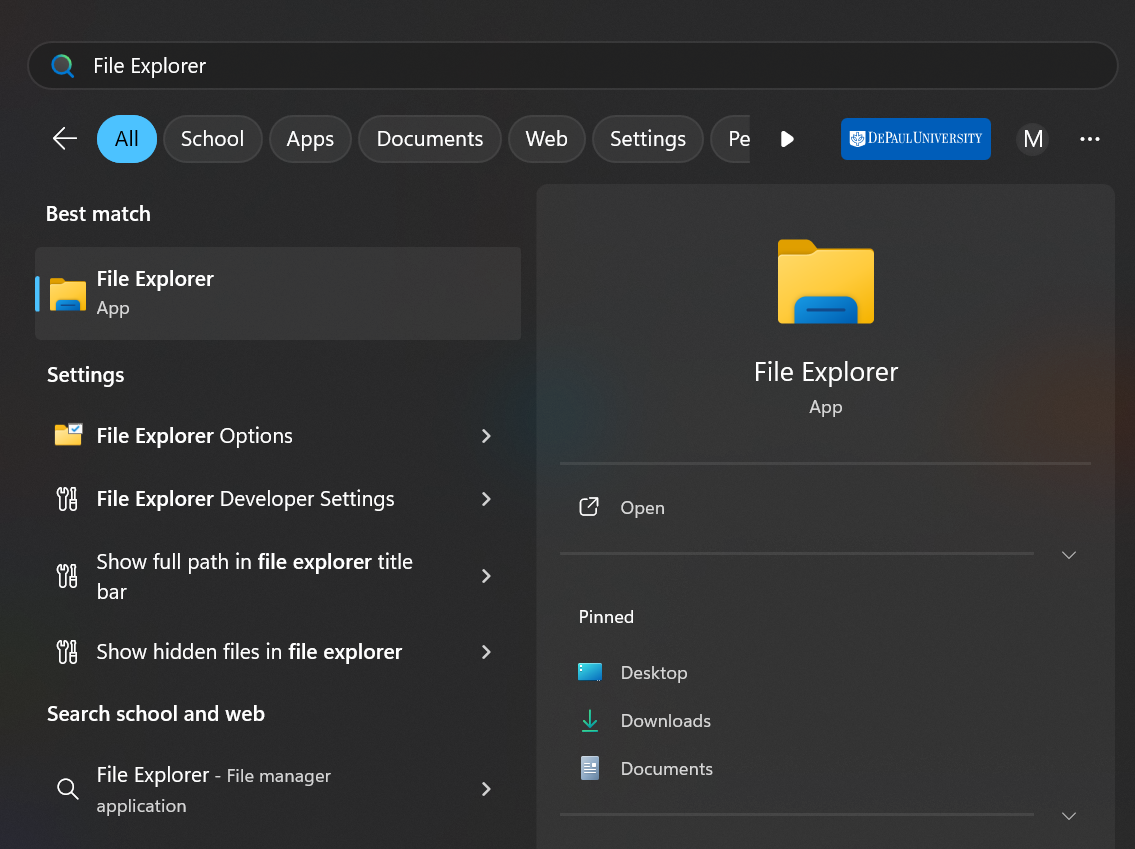
Task: Switch to the Documents filter tab
Action: pyautogui.click(x=429, y=139)
